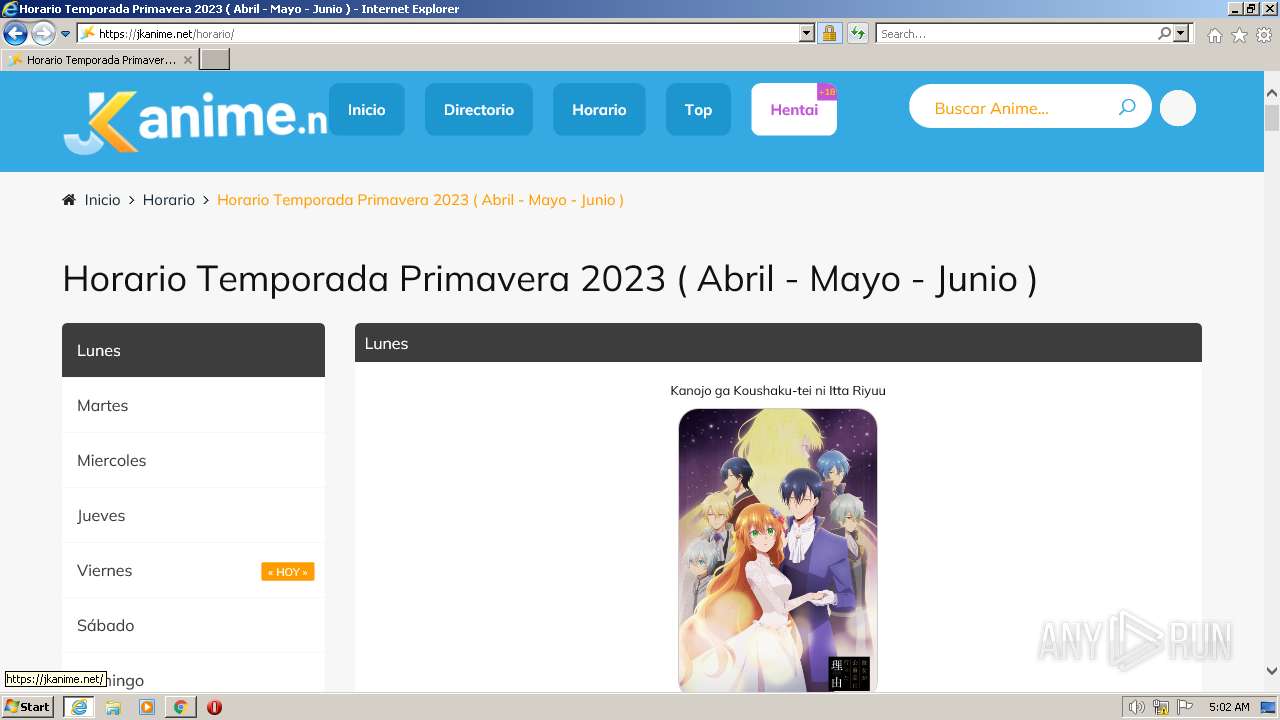1280x720 pixels.
Task: Click the site search magnifier icon
Action: [1127, 107]
